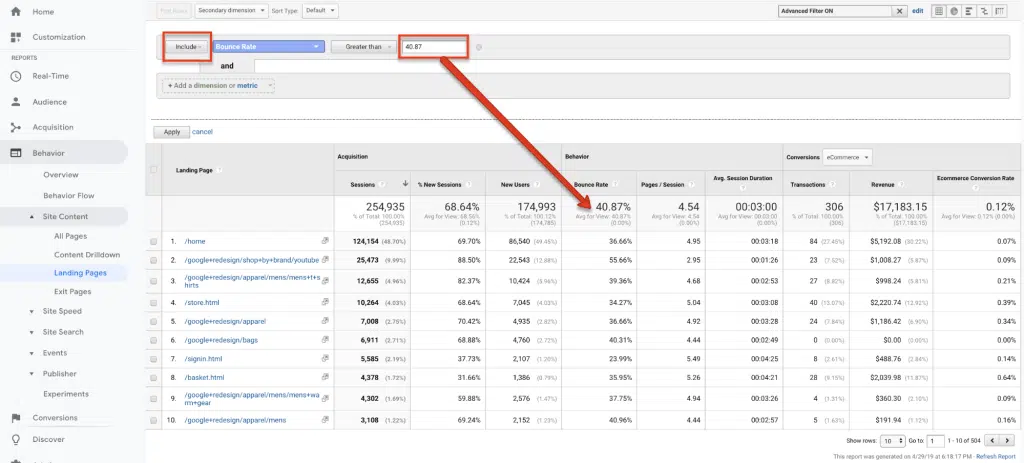Screen dimensions: 1024x463
Task: Click the Customization dashboard icon
Action: [x=16, y=37]
